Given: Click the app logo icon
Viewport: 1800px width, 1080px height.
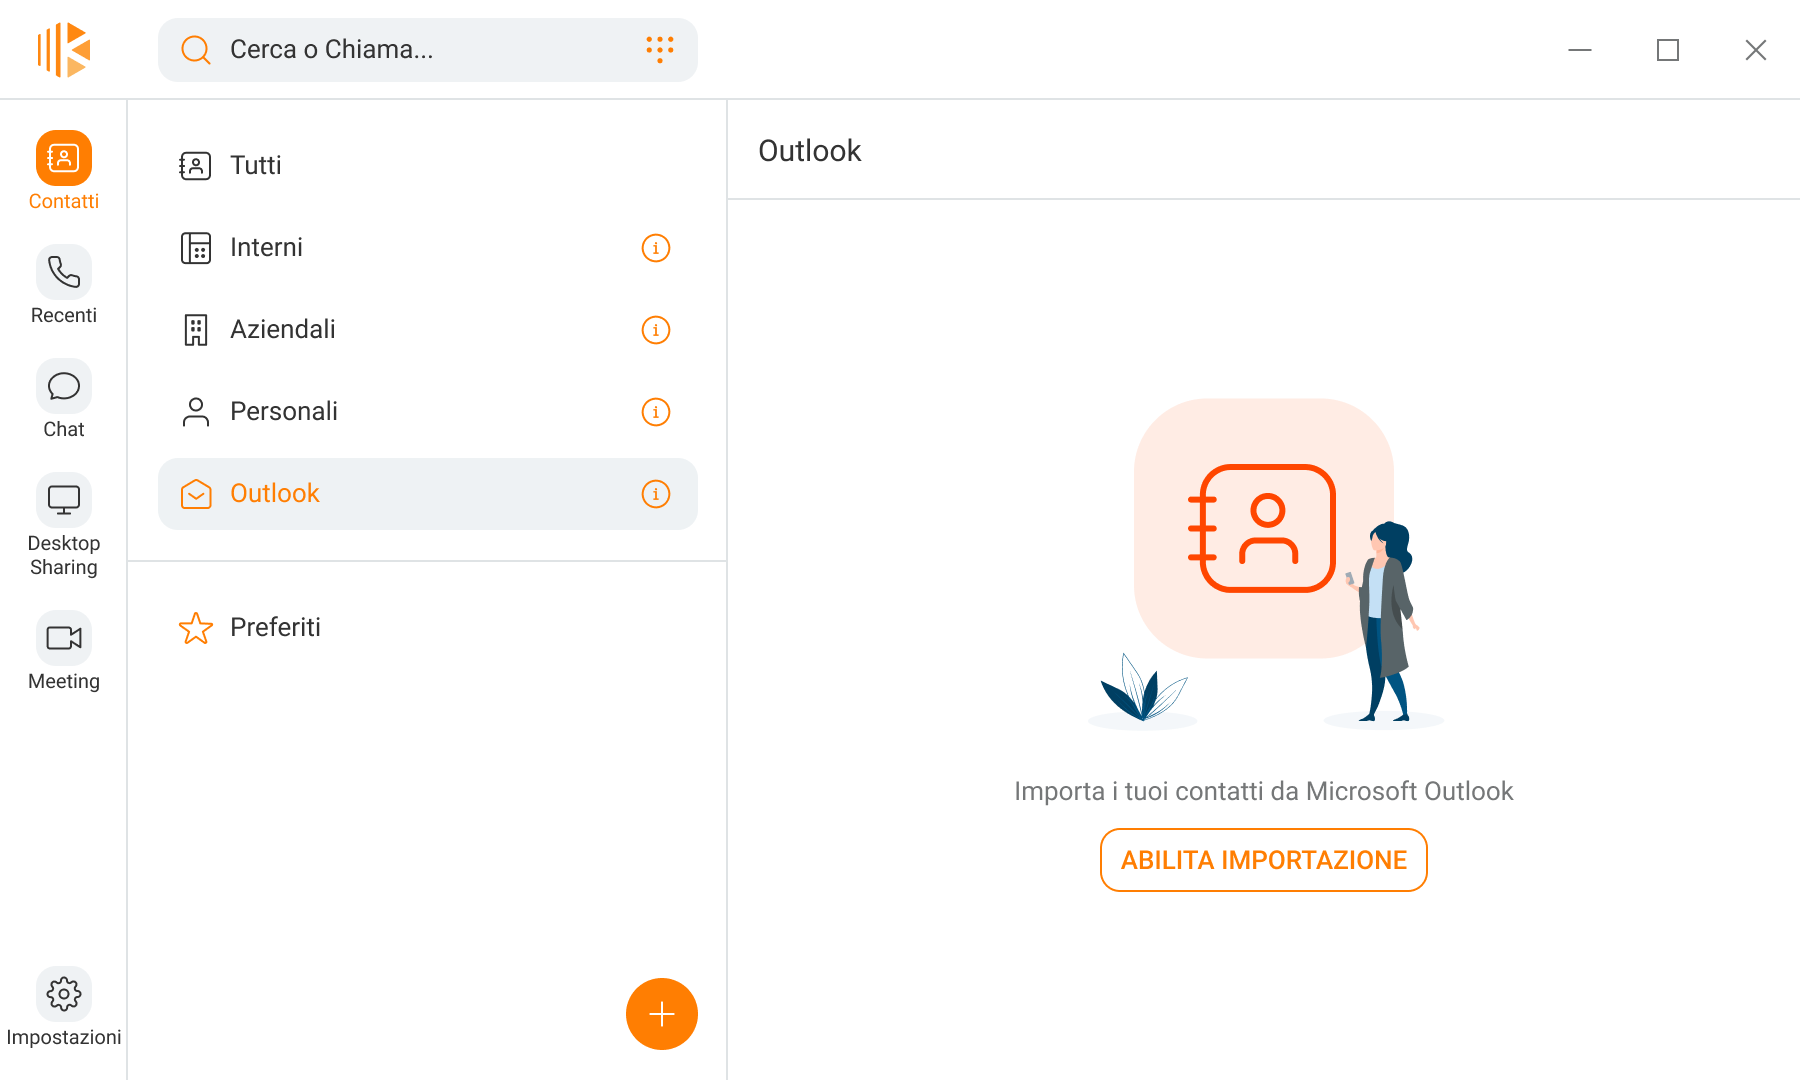Looking at the screenshot, I should (64, 50).
